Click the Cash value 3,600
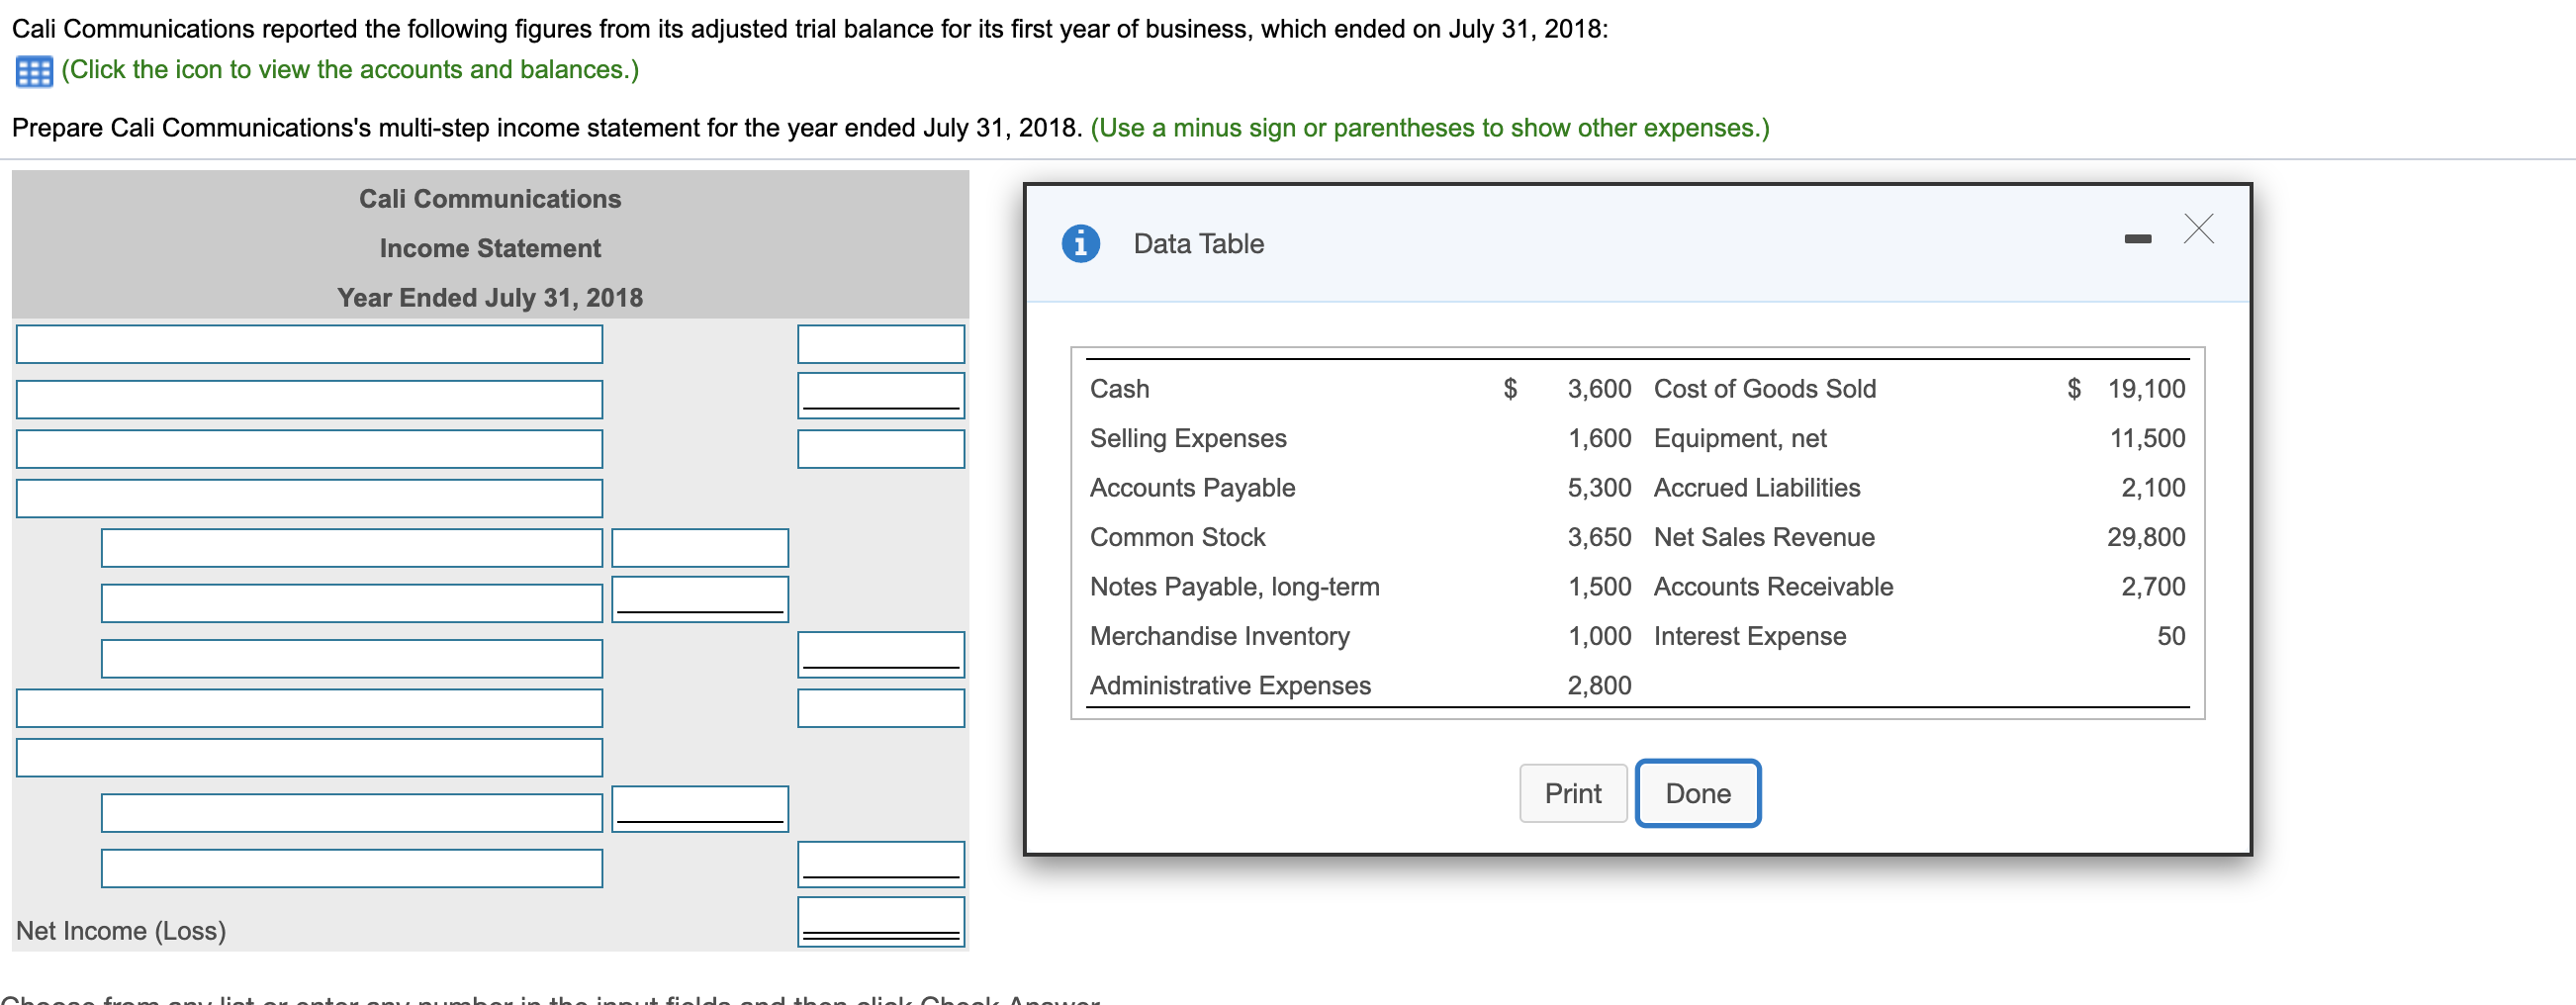This screenshot has height=1005, width=2576. point(1598,389)
